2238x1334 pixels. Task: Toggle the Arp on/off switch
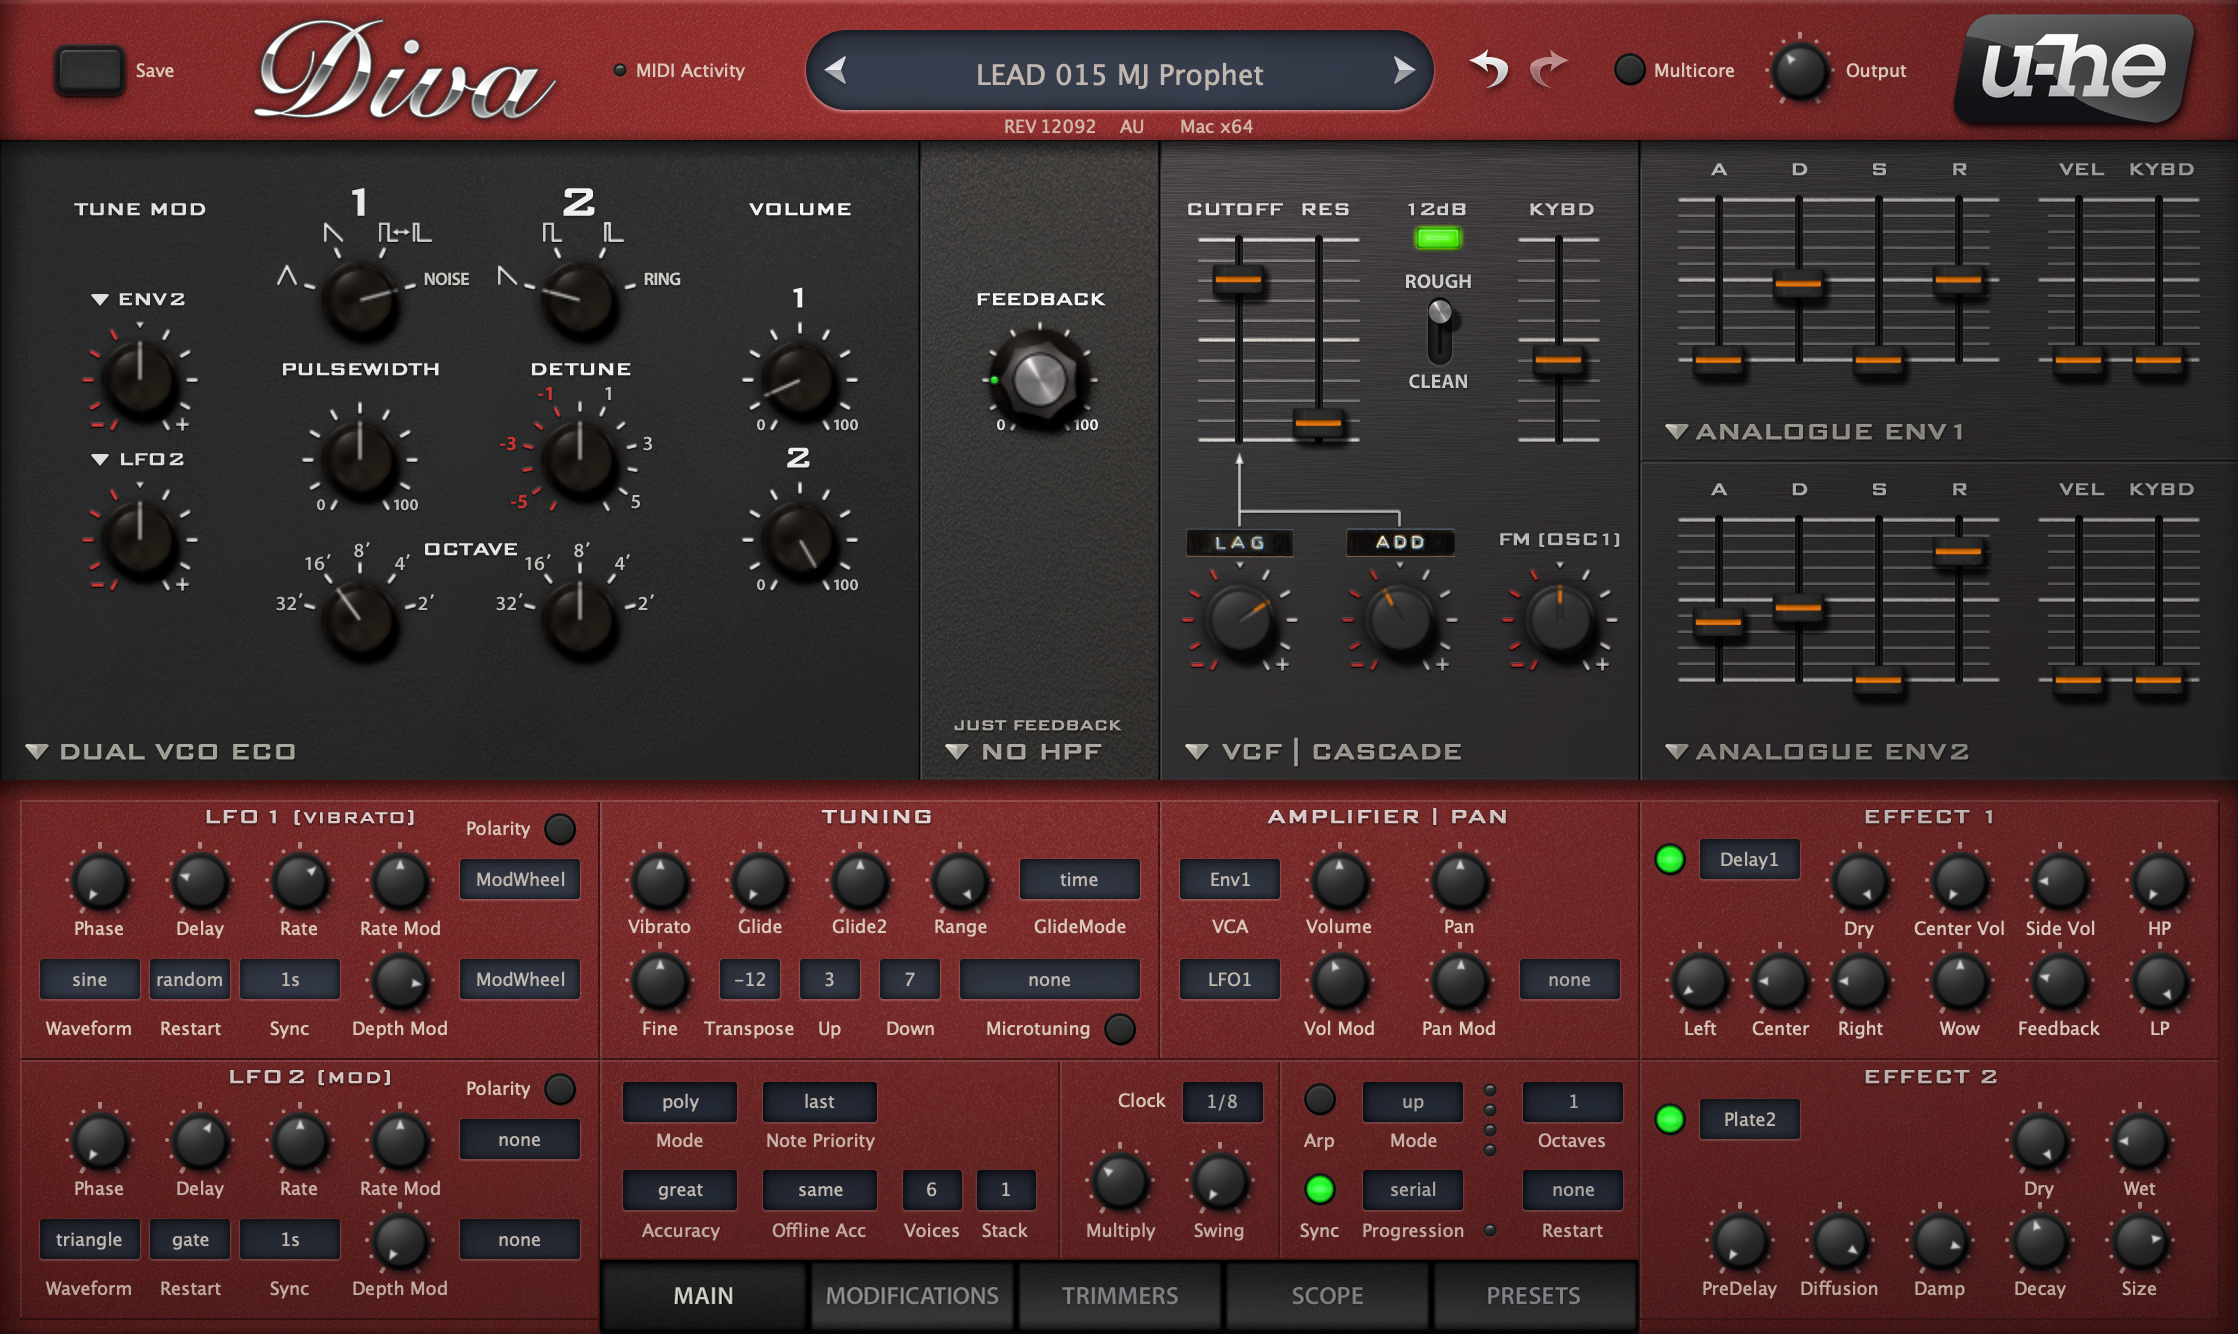pyautogui.click(x=1320, y=1099)
